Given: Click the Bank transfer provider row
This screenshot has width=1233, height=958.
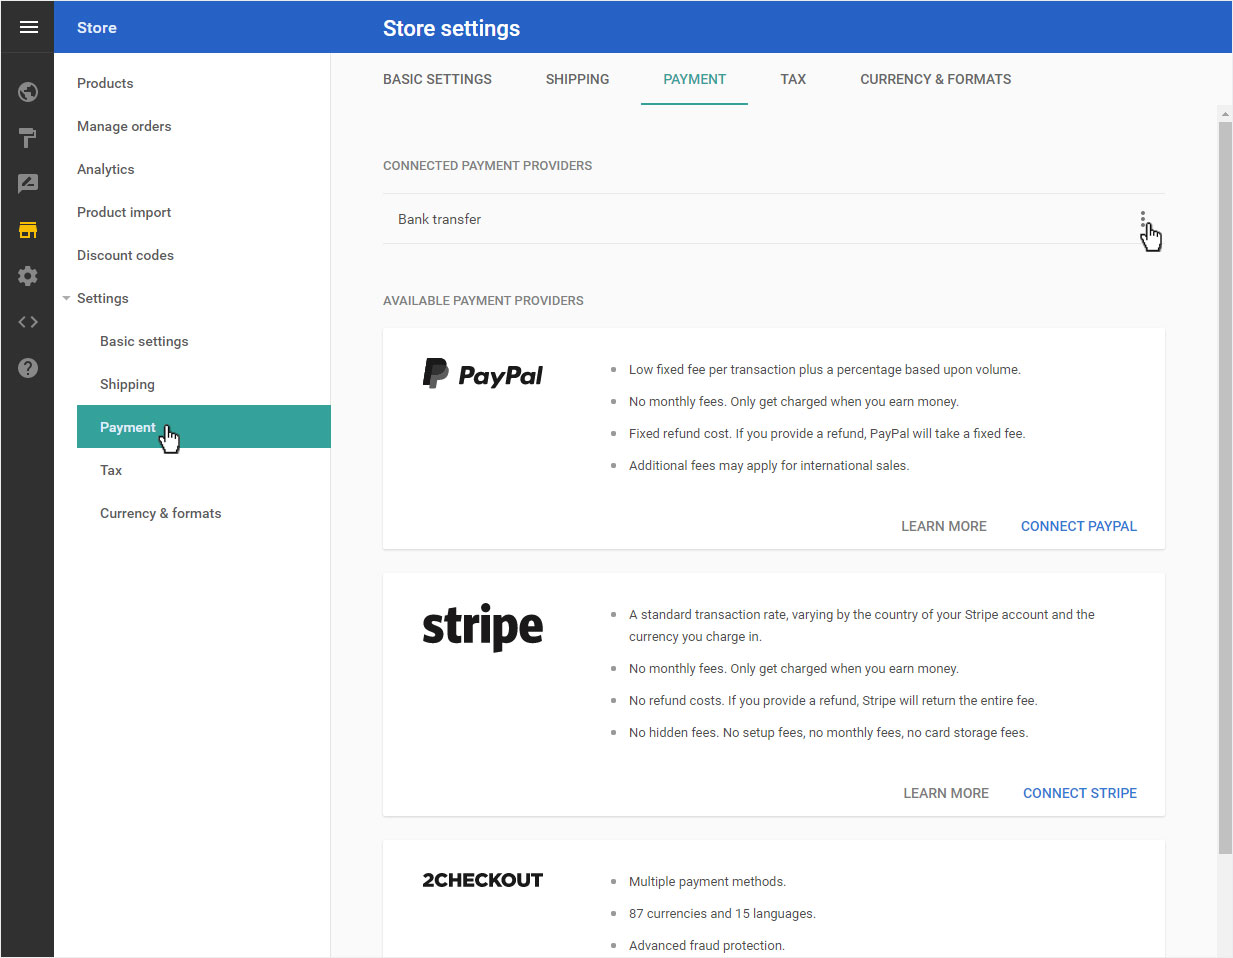Looking at the screenshot, I should (x=773, y=219).
